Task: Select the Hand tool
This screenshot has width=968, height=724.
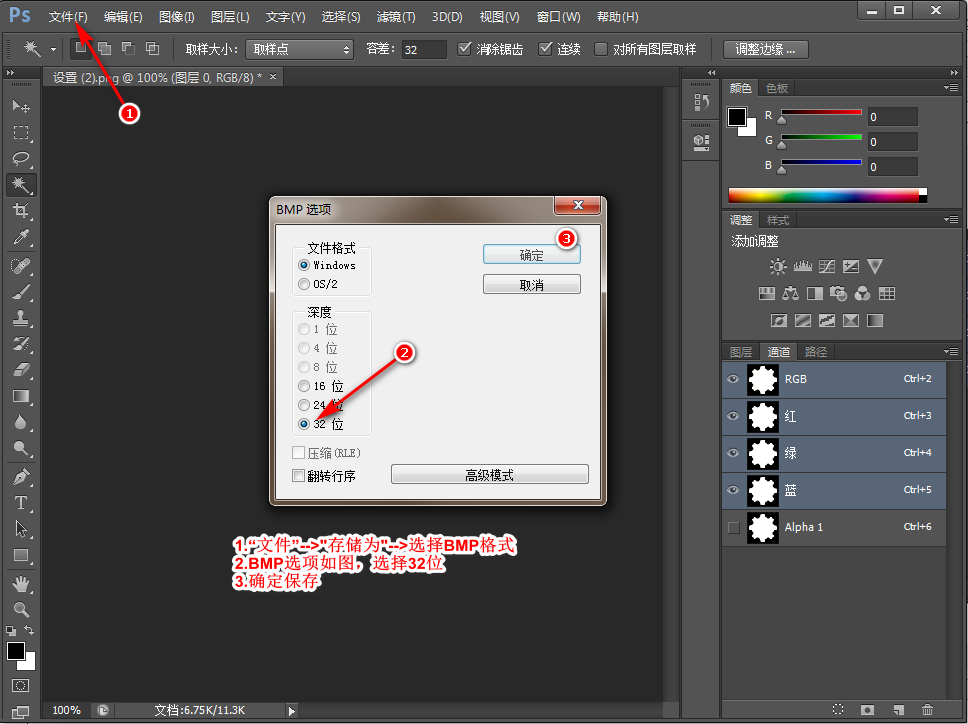Action: tap(21, 584)
